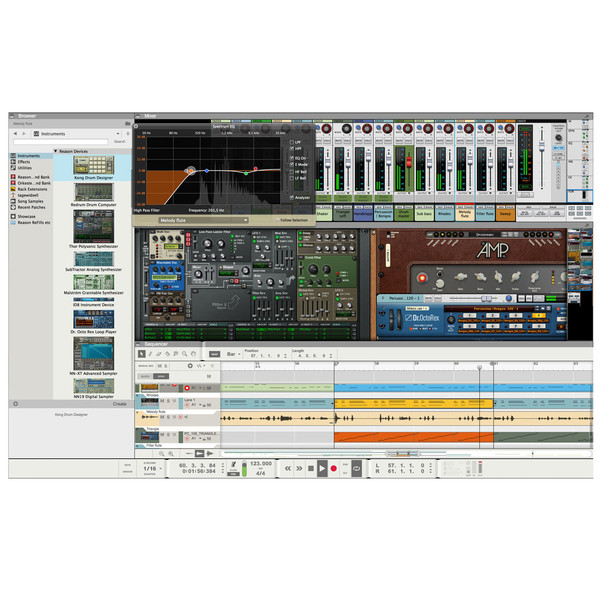Click the Sweep channel name label
This screenshot has width=600, height=600.
coord(505,214)
